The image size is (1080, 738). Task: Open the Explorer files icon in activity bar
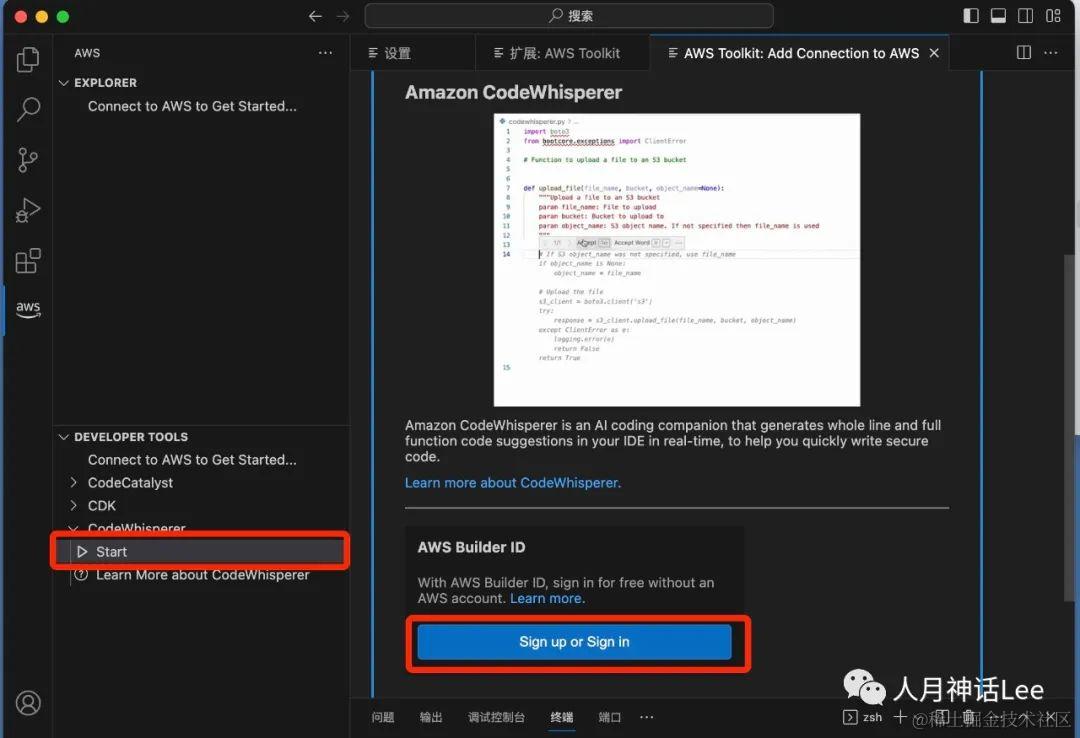coord(28,59)
